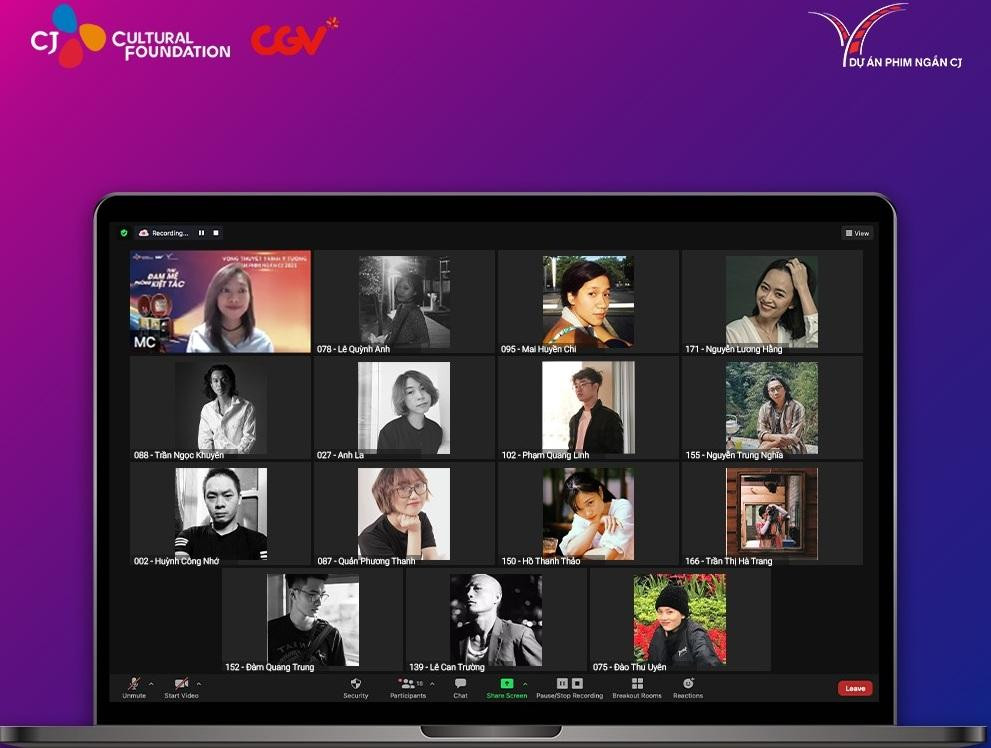Click the red Leave button
This screenshot has height=748, width=991.
coord(855,688)
